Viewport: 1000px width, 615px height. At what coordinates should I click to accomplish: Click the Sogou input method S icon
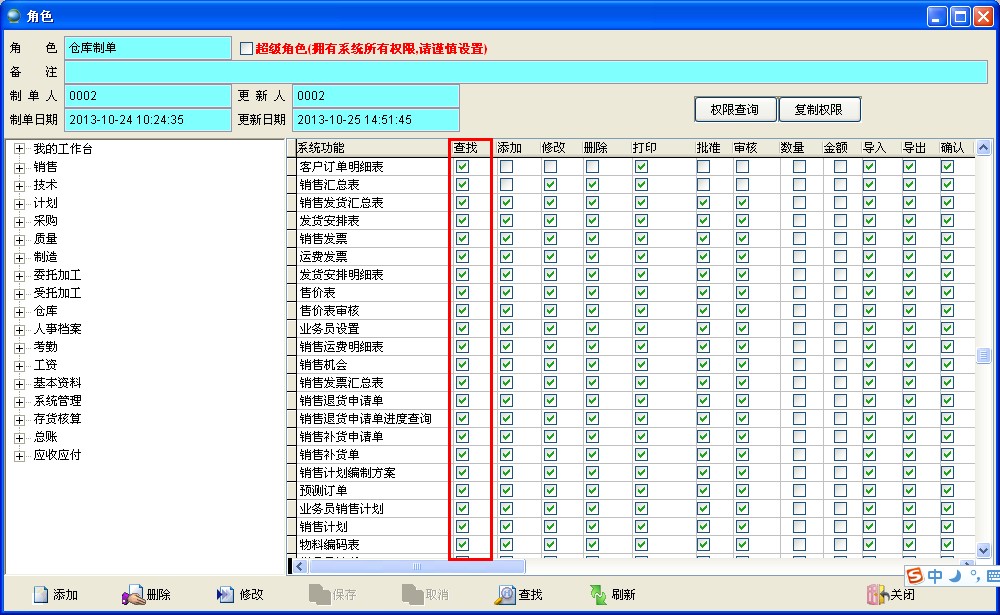pos(914,576)
